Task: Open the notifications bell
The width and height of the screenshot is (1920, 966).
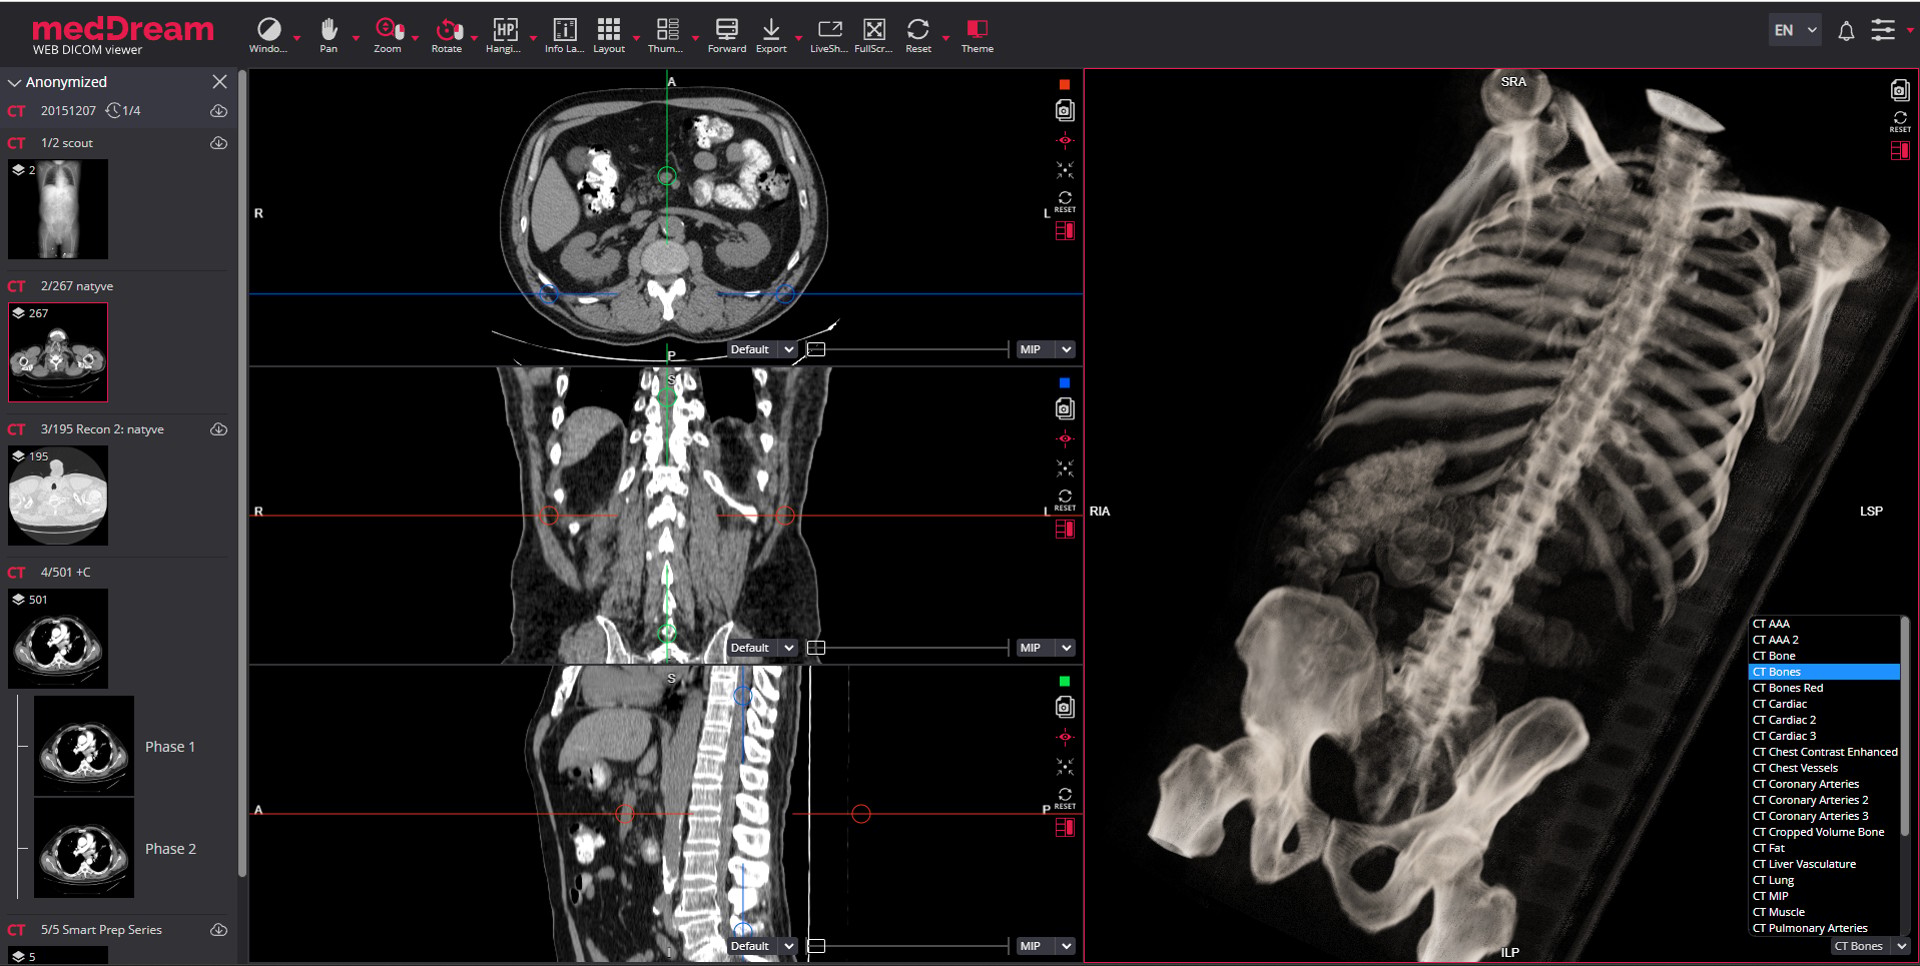Action: click(1846, 31)
